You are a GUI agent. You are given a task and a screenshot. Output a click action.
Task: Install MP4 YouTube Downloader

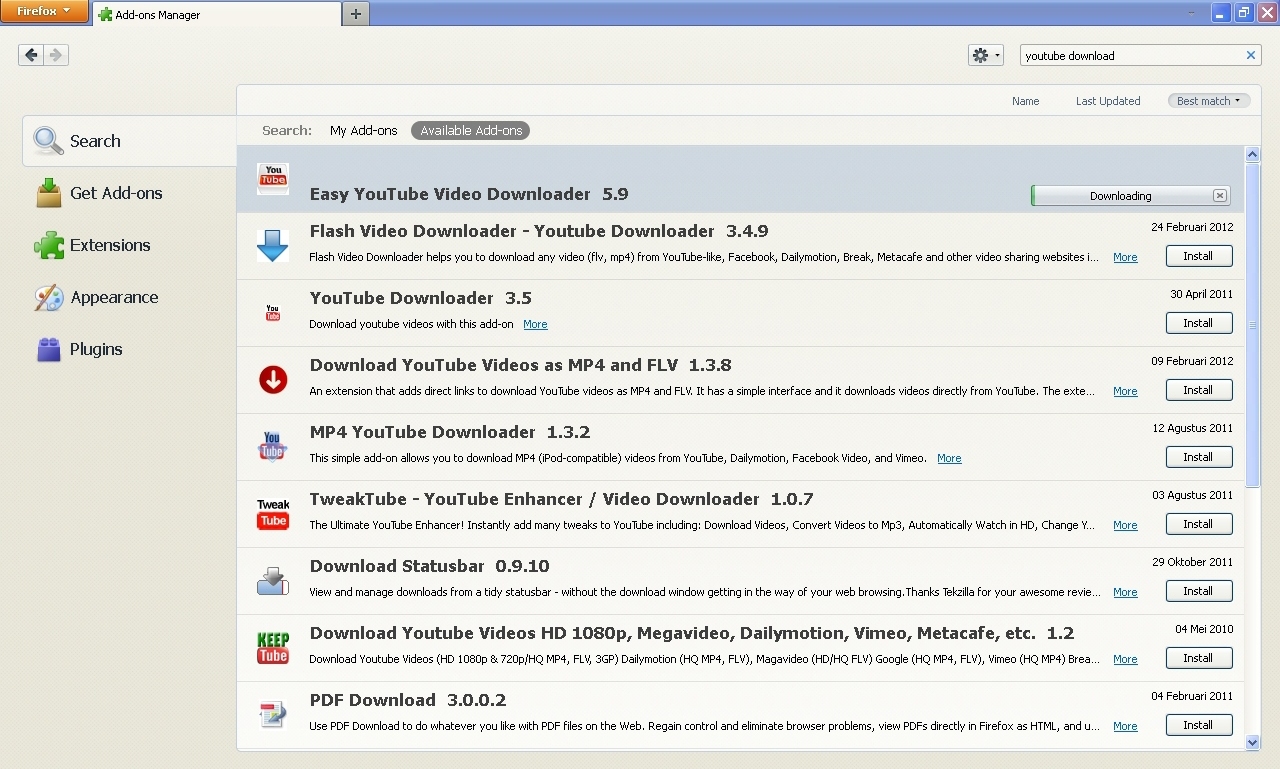click(1199, 457)
